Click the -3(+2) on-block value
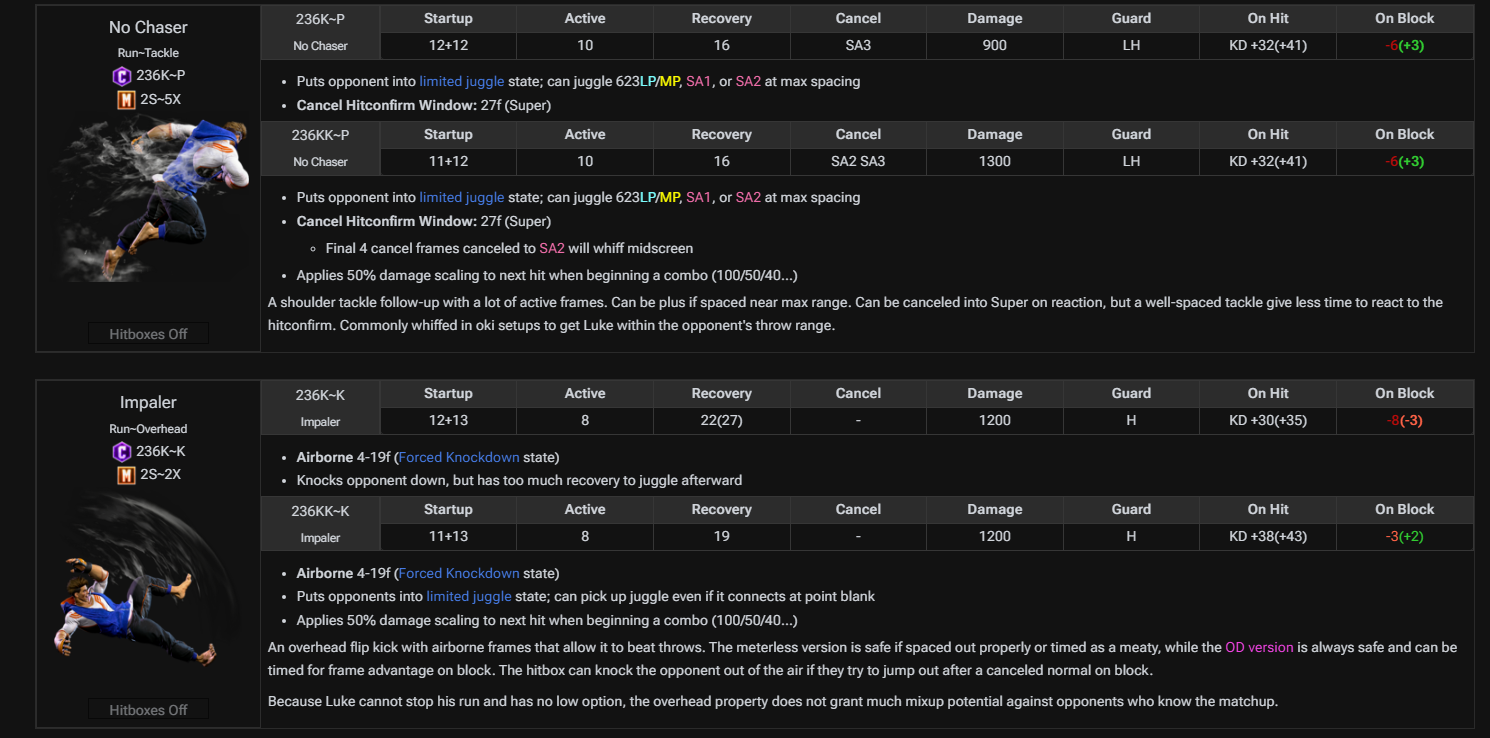Screen dimensions: 1490x738 pyautogui.click(x=1405, y=537)
